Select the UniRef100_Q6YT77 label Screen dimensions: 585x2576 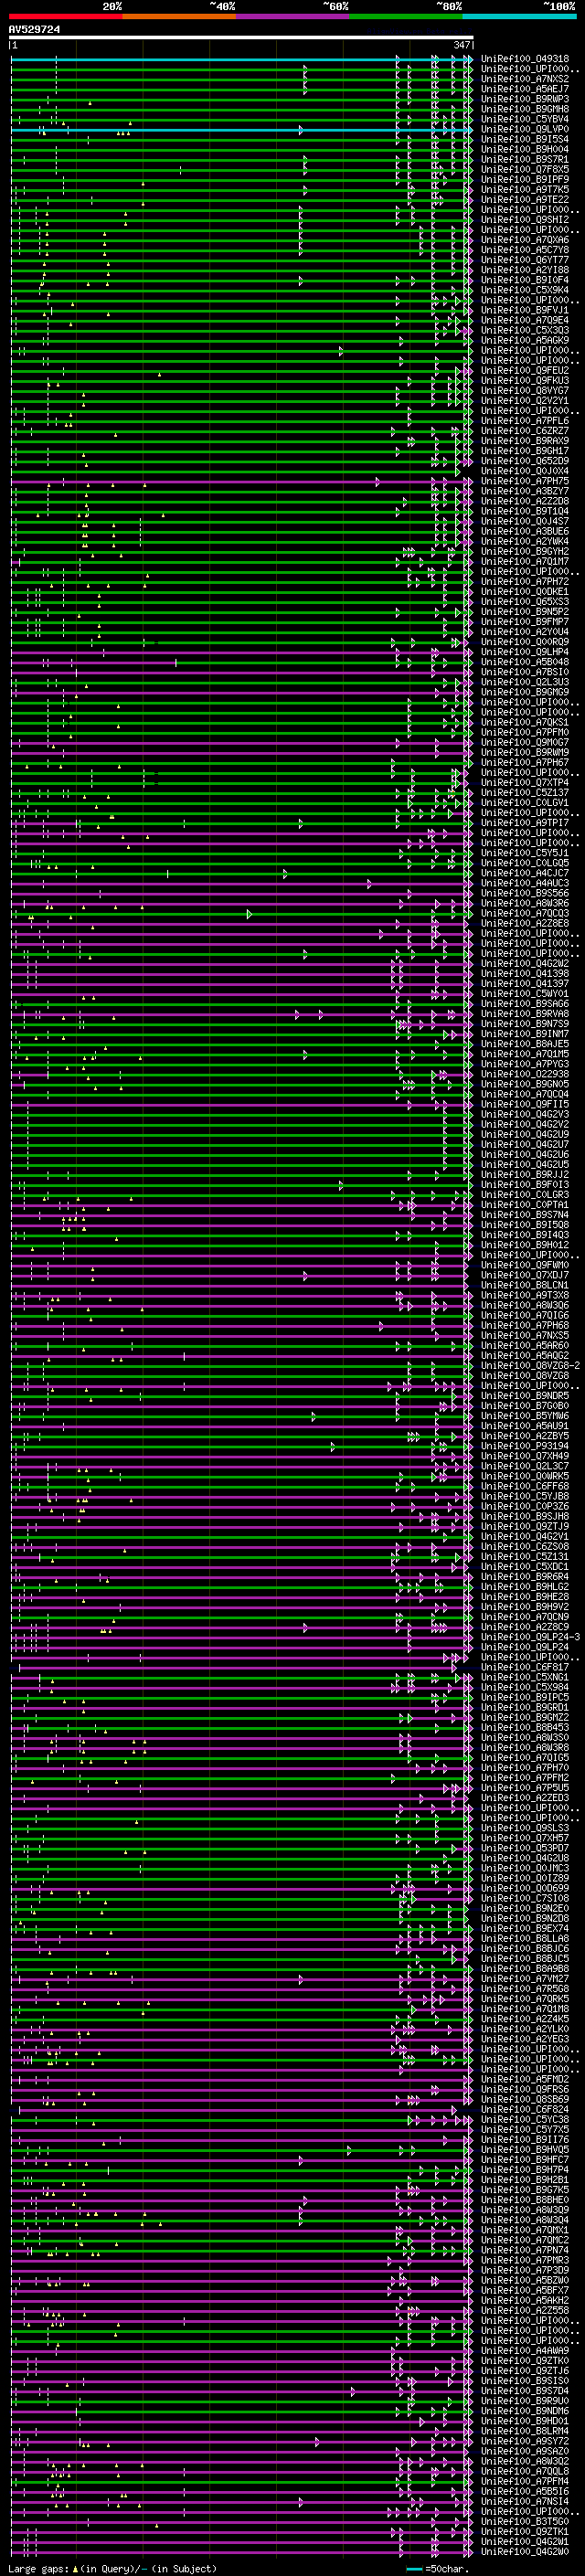tap(525, 260)
